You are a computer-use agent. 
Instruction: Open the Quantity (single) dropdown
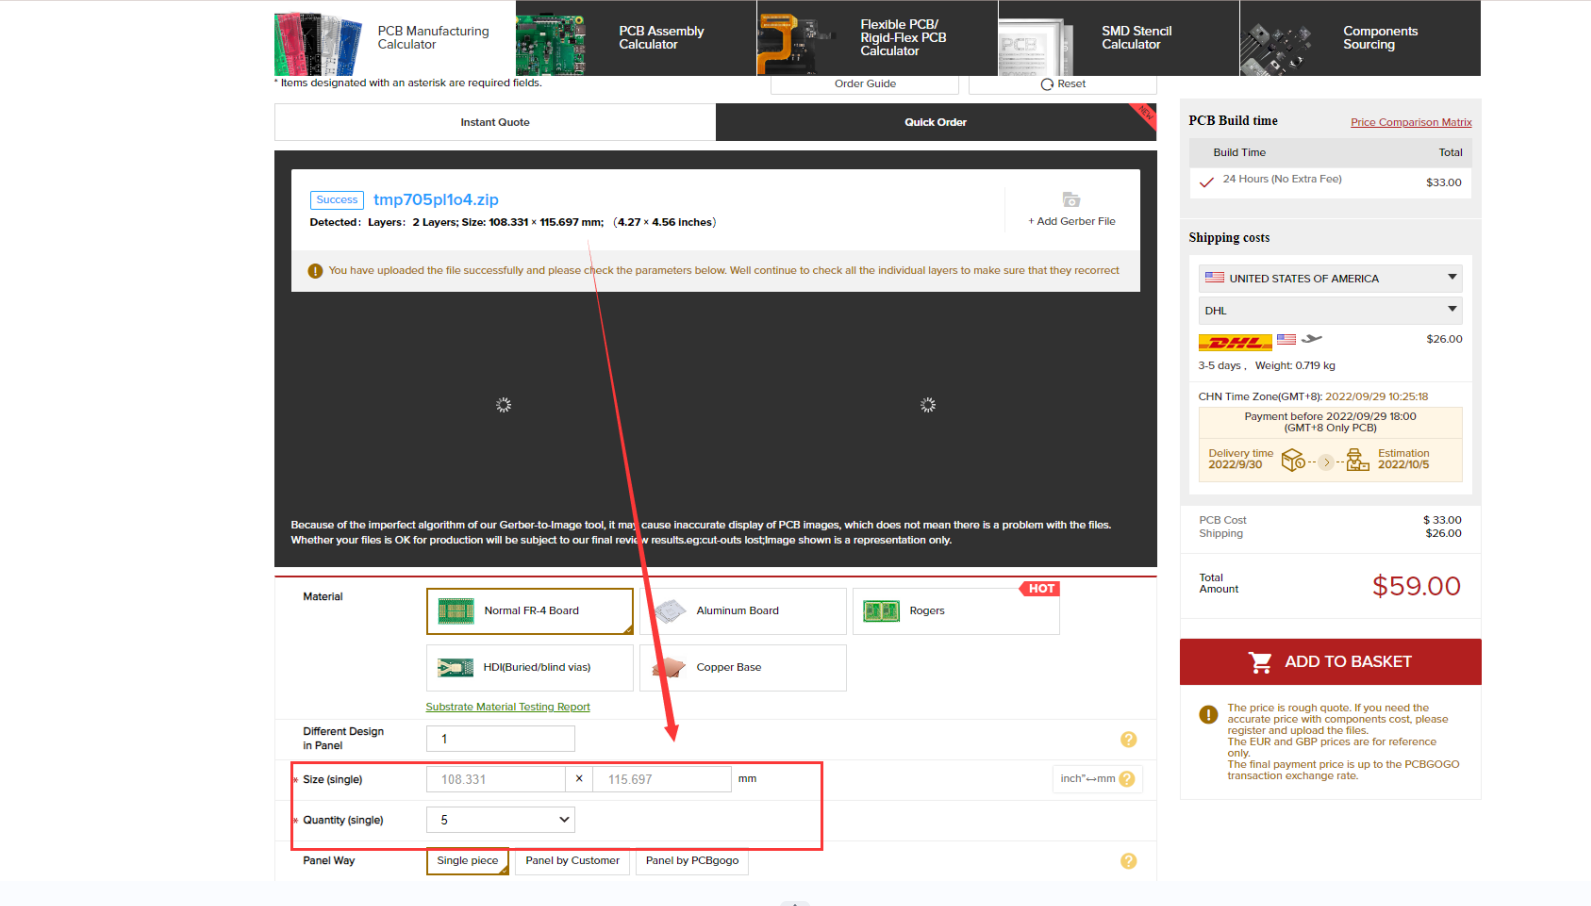[x=501, y=820]
